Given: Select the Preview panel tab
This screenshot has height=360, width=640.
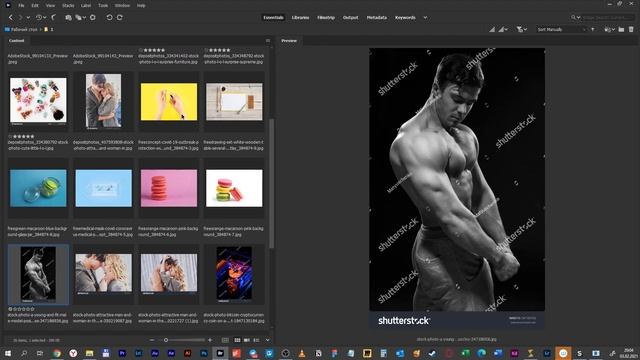Looking at the screenshot, I should click(x=289, y=41).
